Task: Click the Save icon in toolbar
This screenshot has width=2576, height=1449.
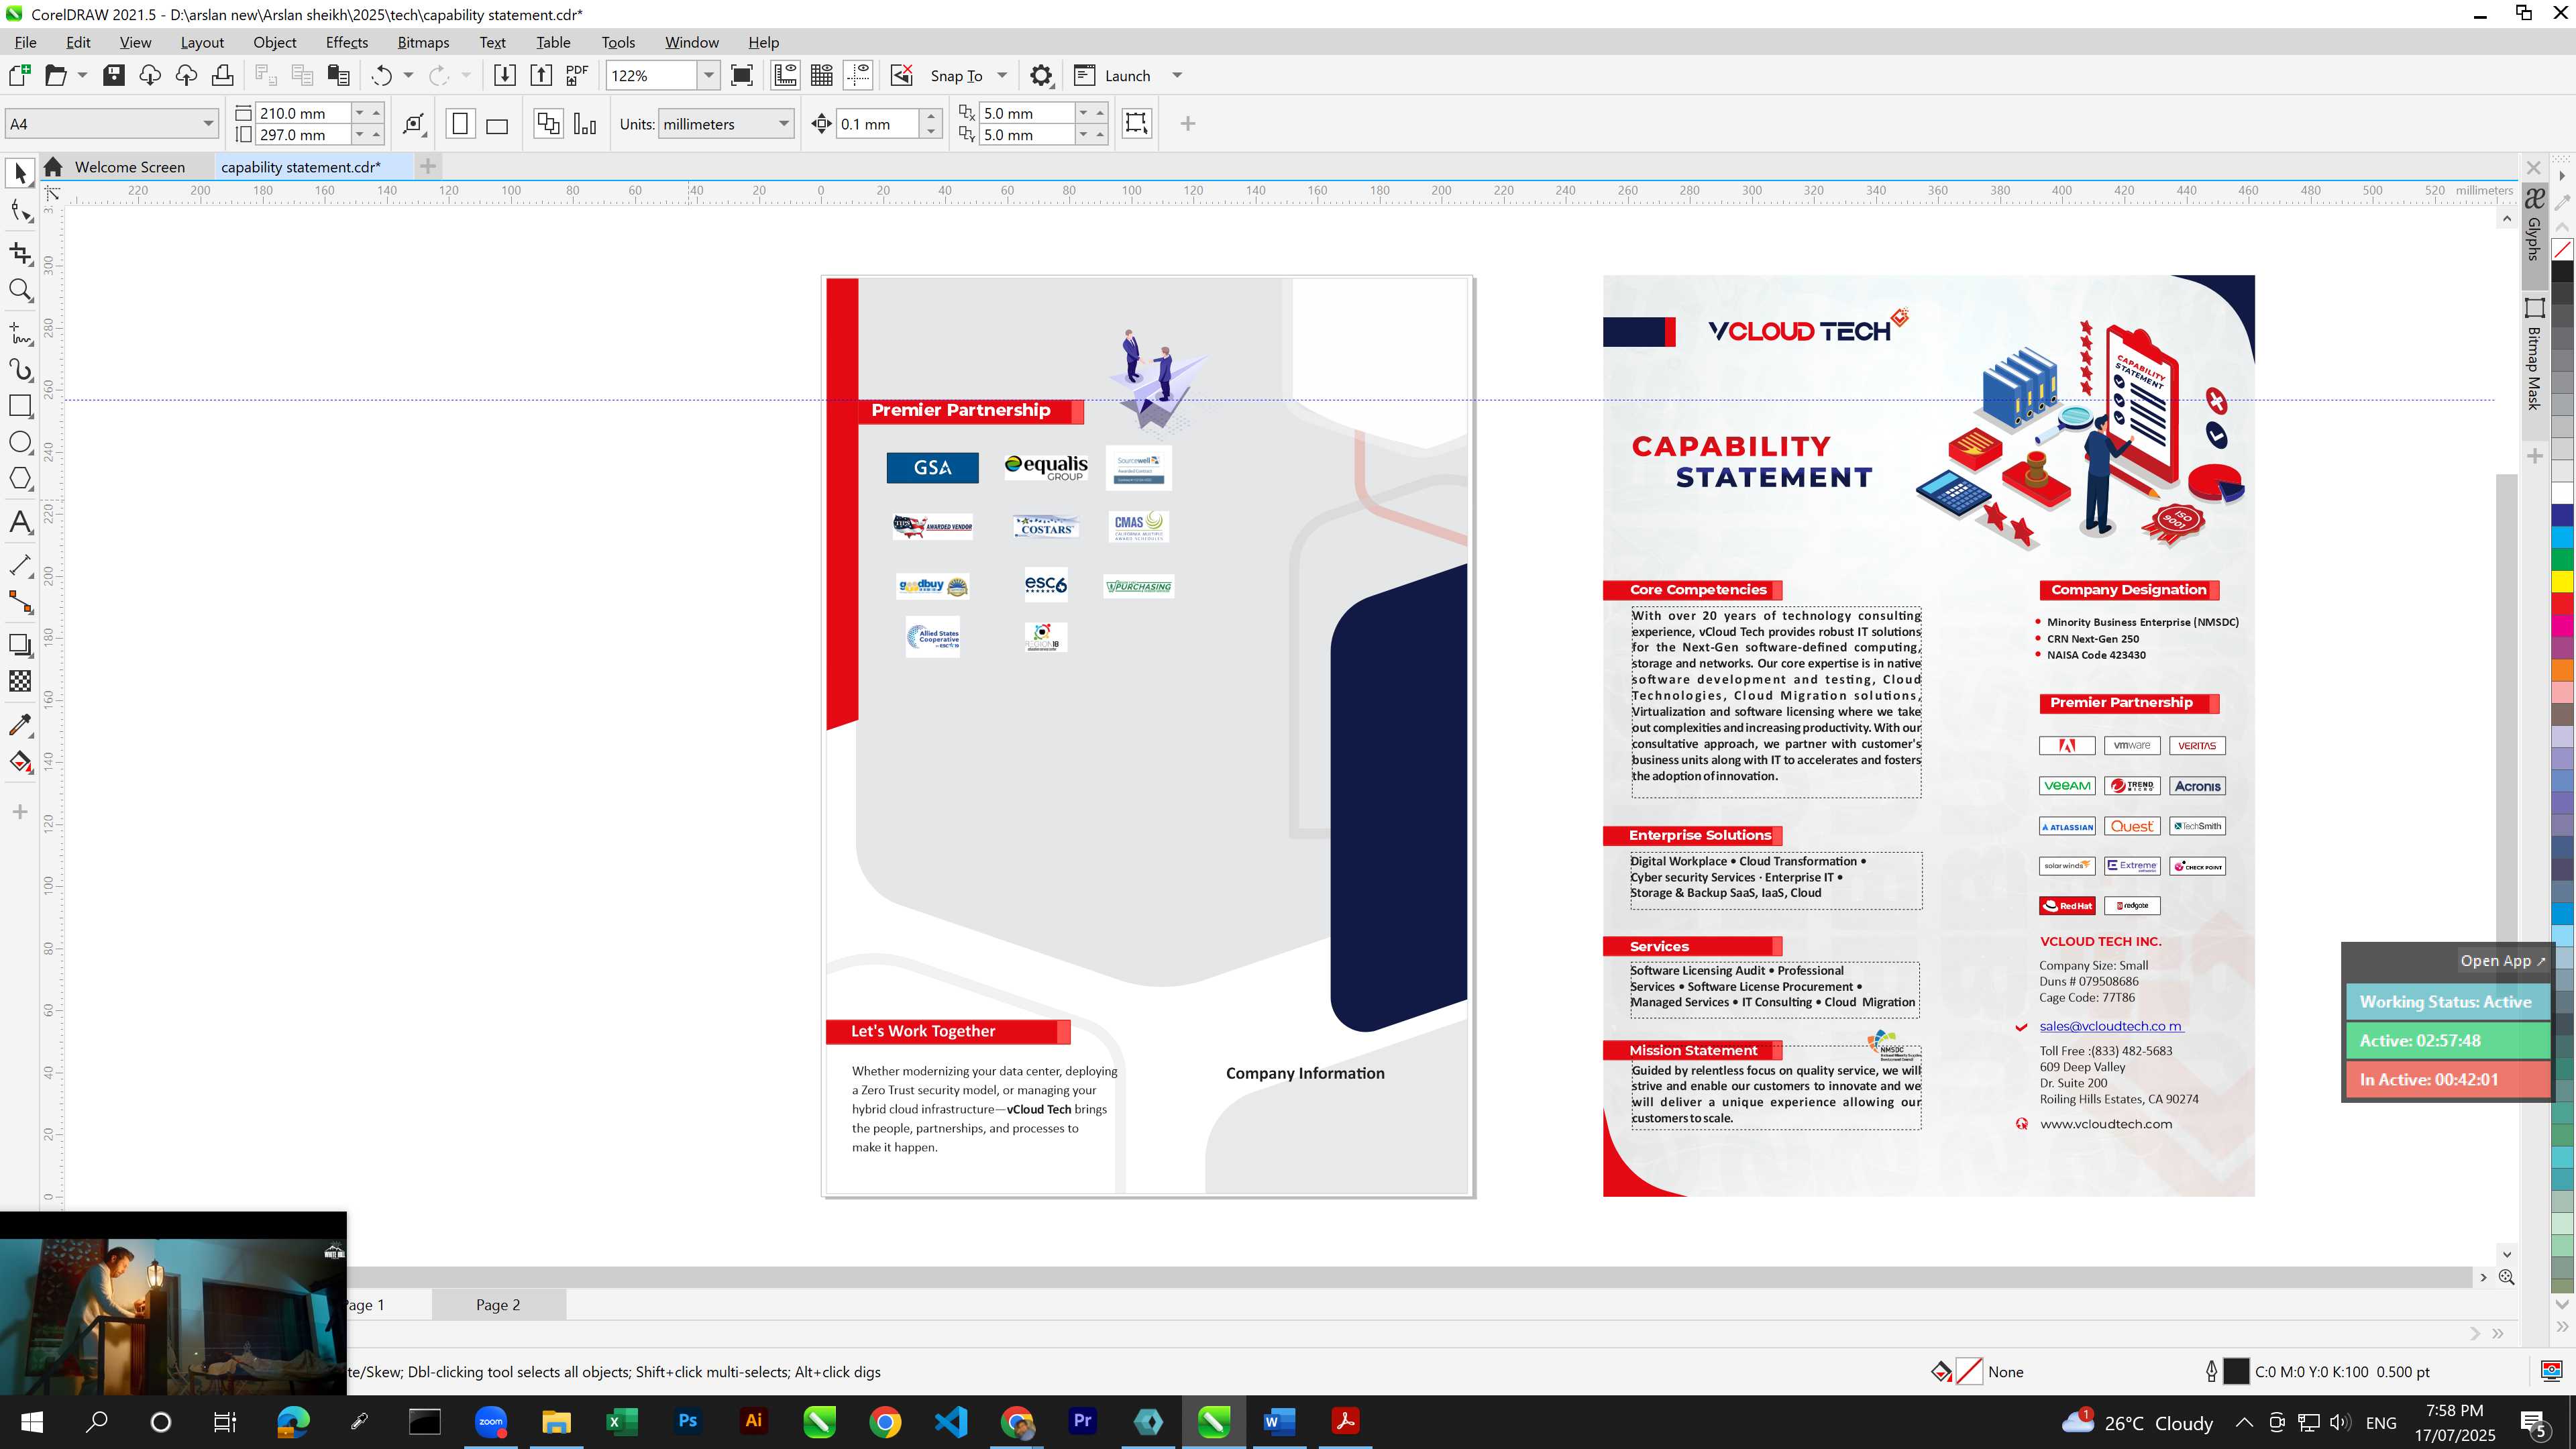Action: (x=114, y=75)
